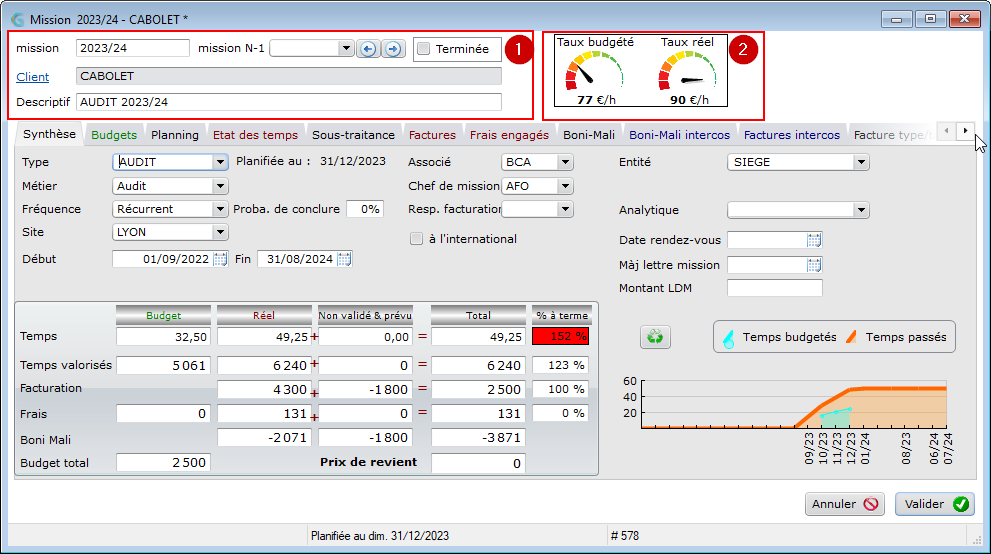Expand the Entité SIEGE dropdown

[861, 162]
